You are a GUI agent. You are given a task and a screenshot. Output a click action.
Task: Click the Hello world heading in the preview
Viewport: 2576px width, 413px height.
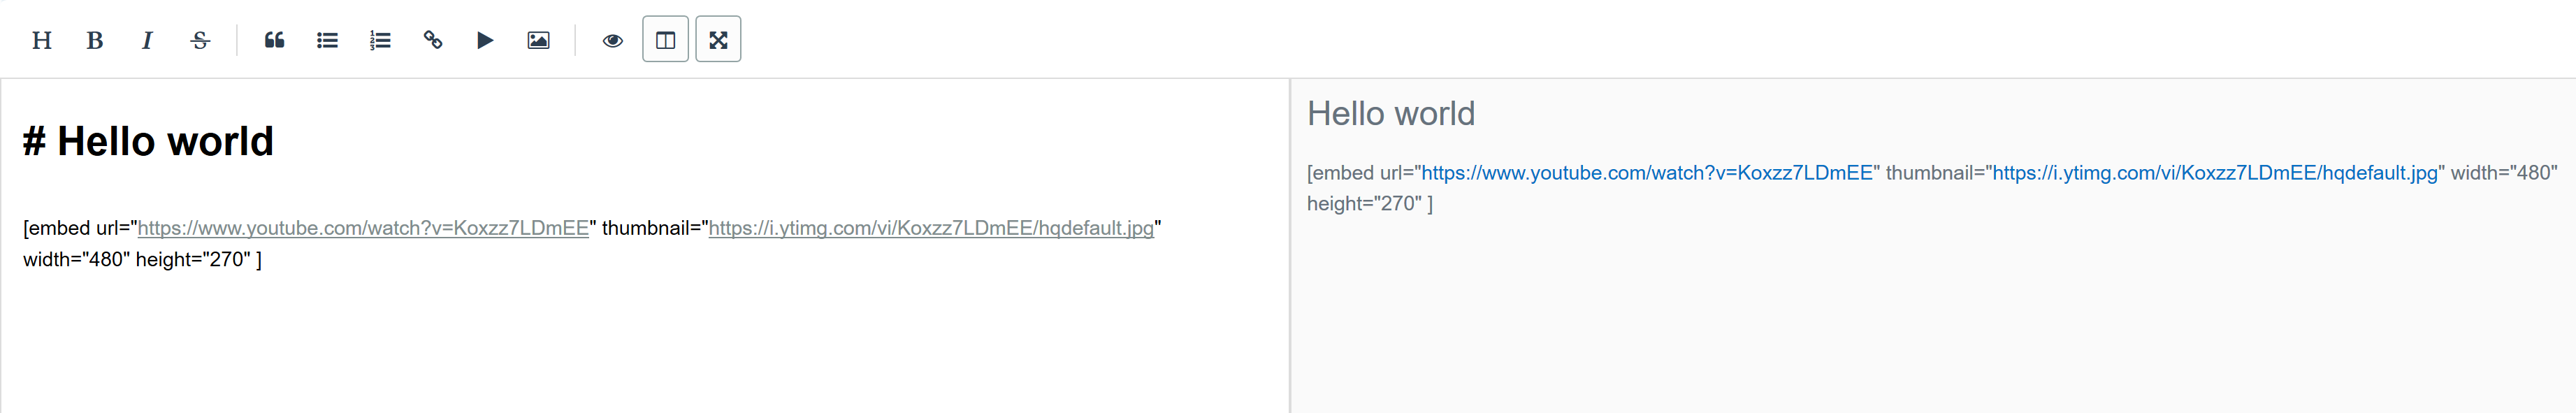coord(1392,113)
